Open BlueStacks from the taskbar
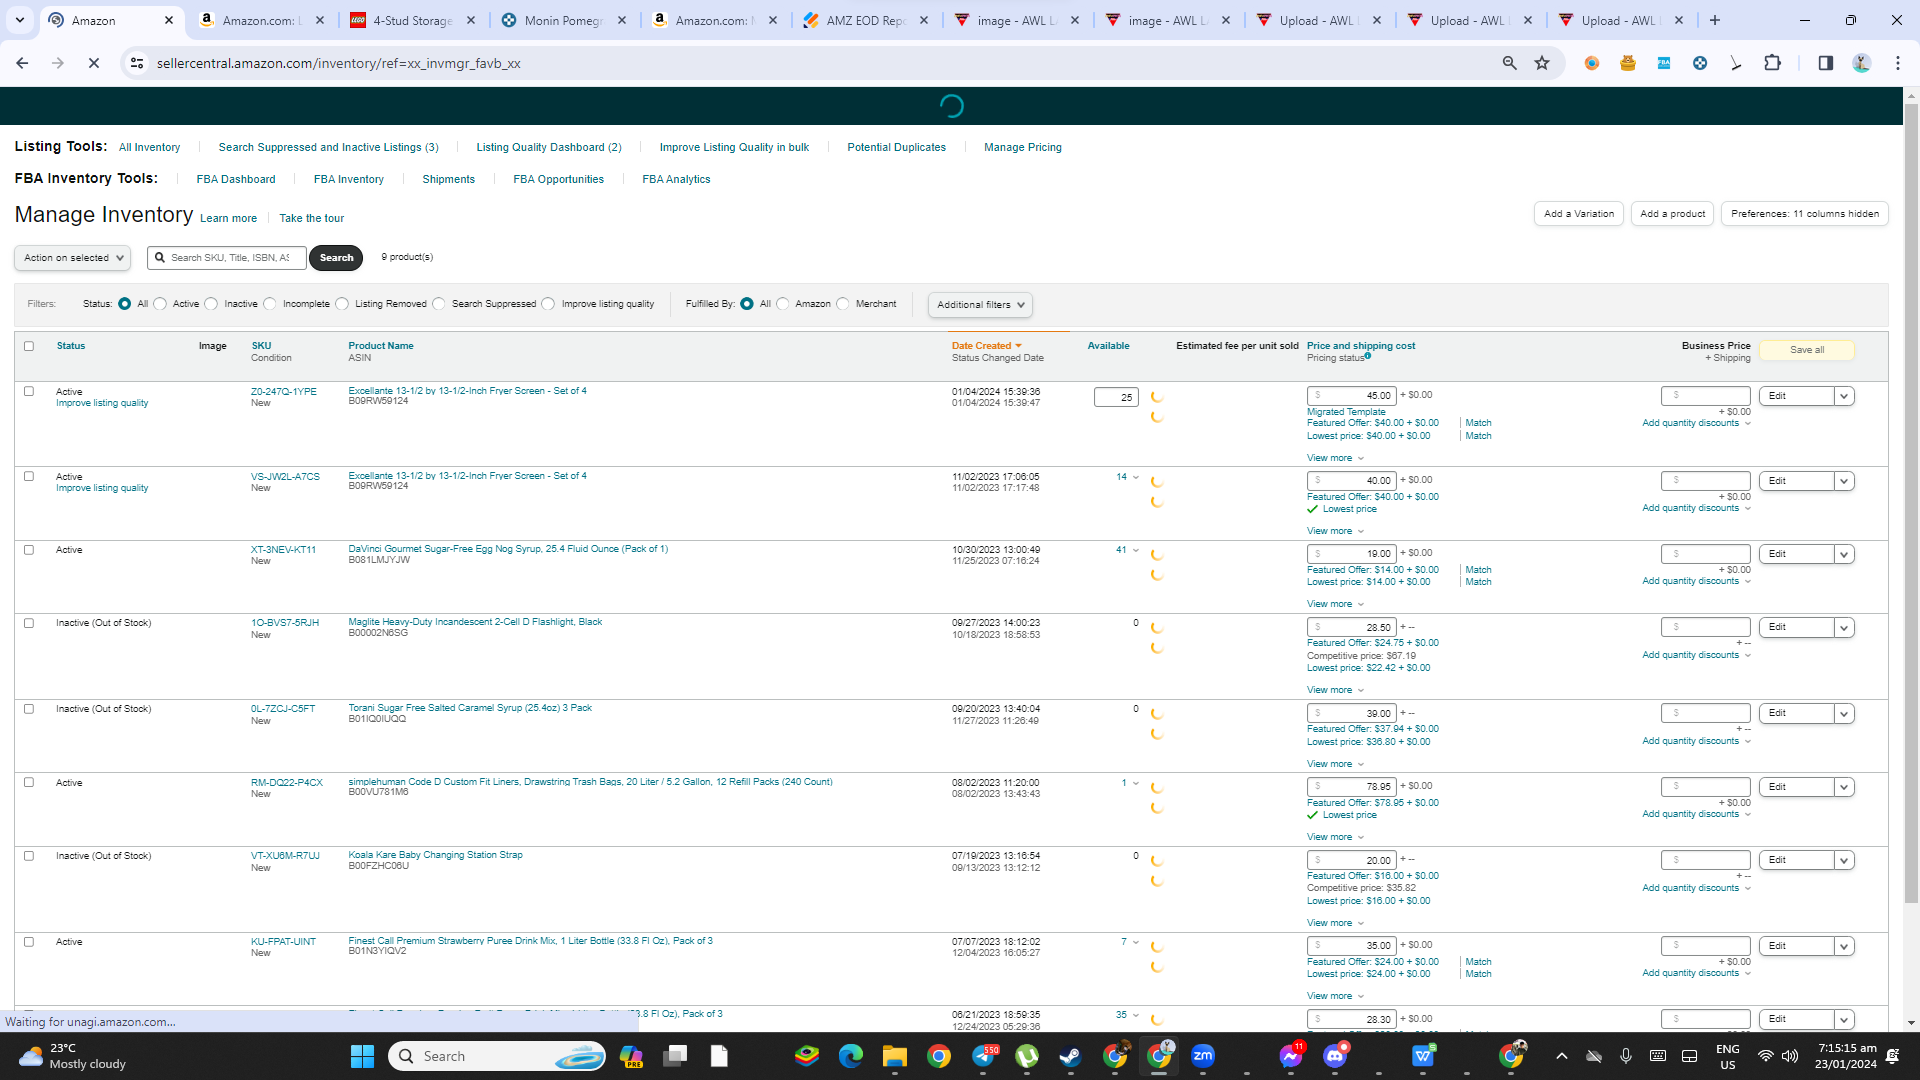The height and width of the screenshot is (1080, 1920). point(807,1056)
